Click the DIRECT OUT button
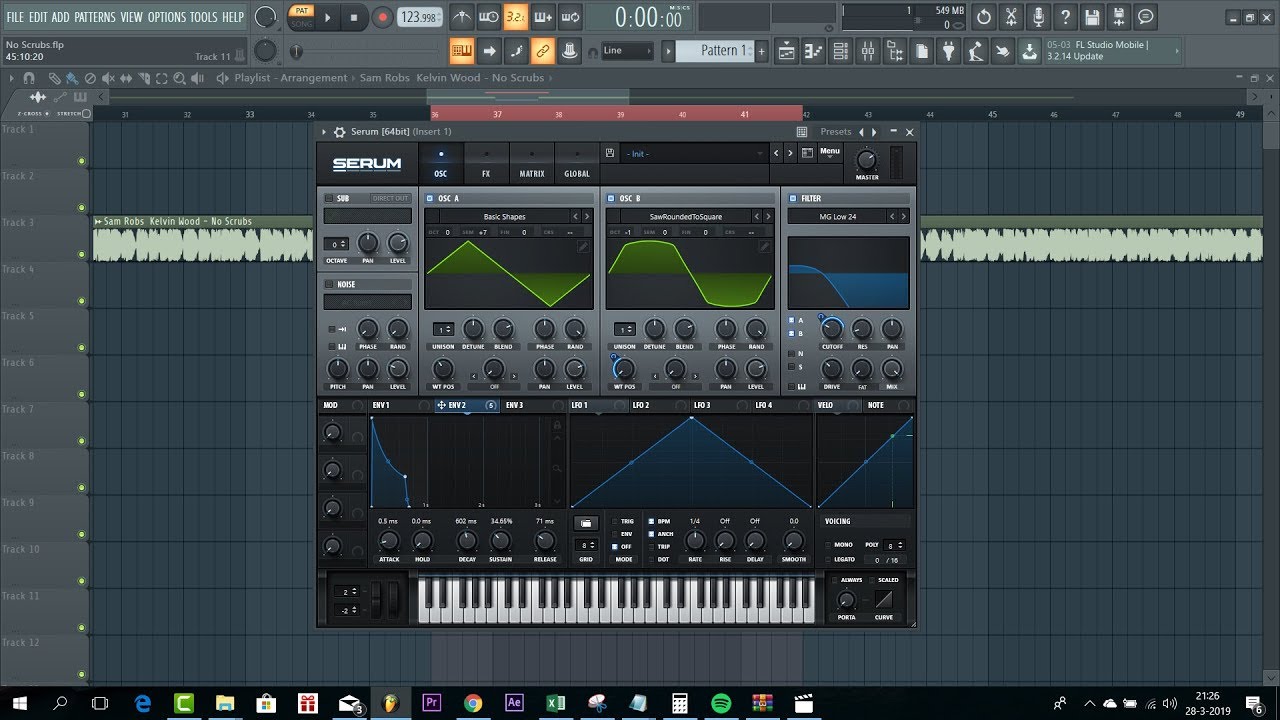 (390, 198)
